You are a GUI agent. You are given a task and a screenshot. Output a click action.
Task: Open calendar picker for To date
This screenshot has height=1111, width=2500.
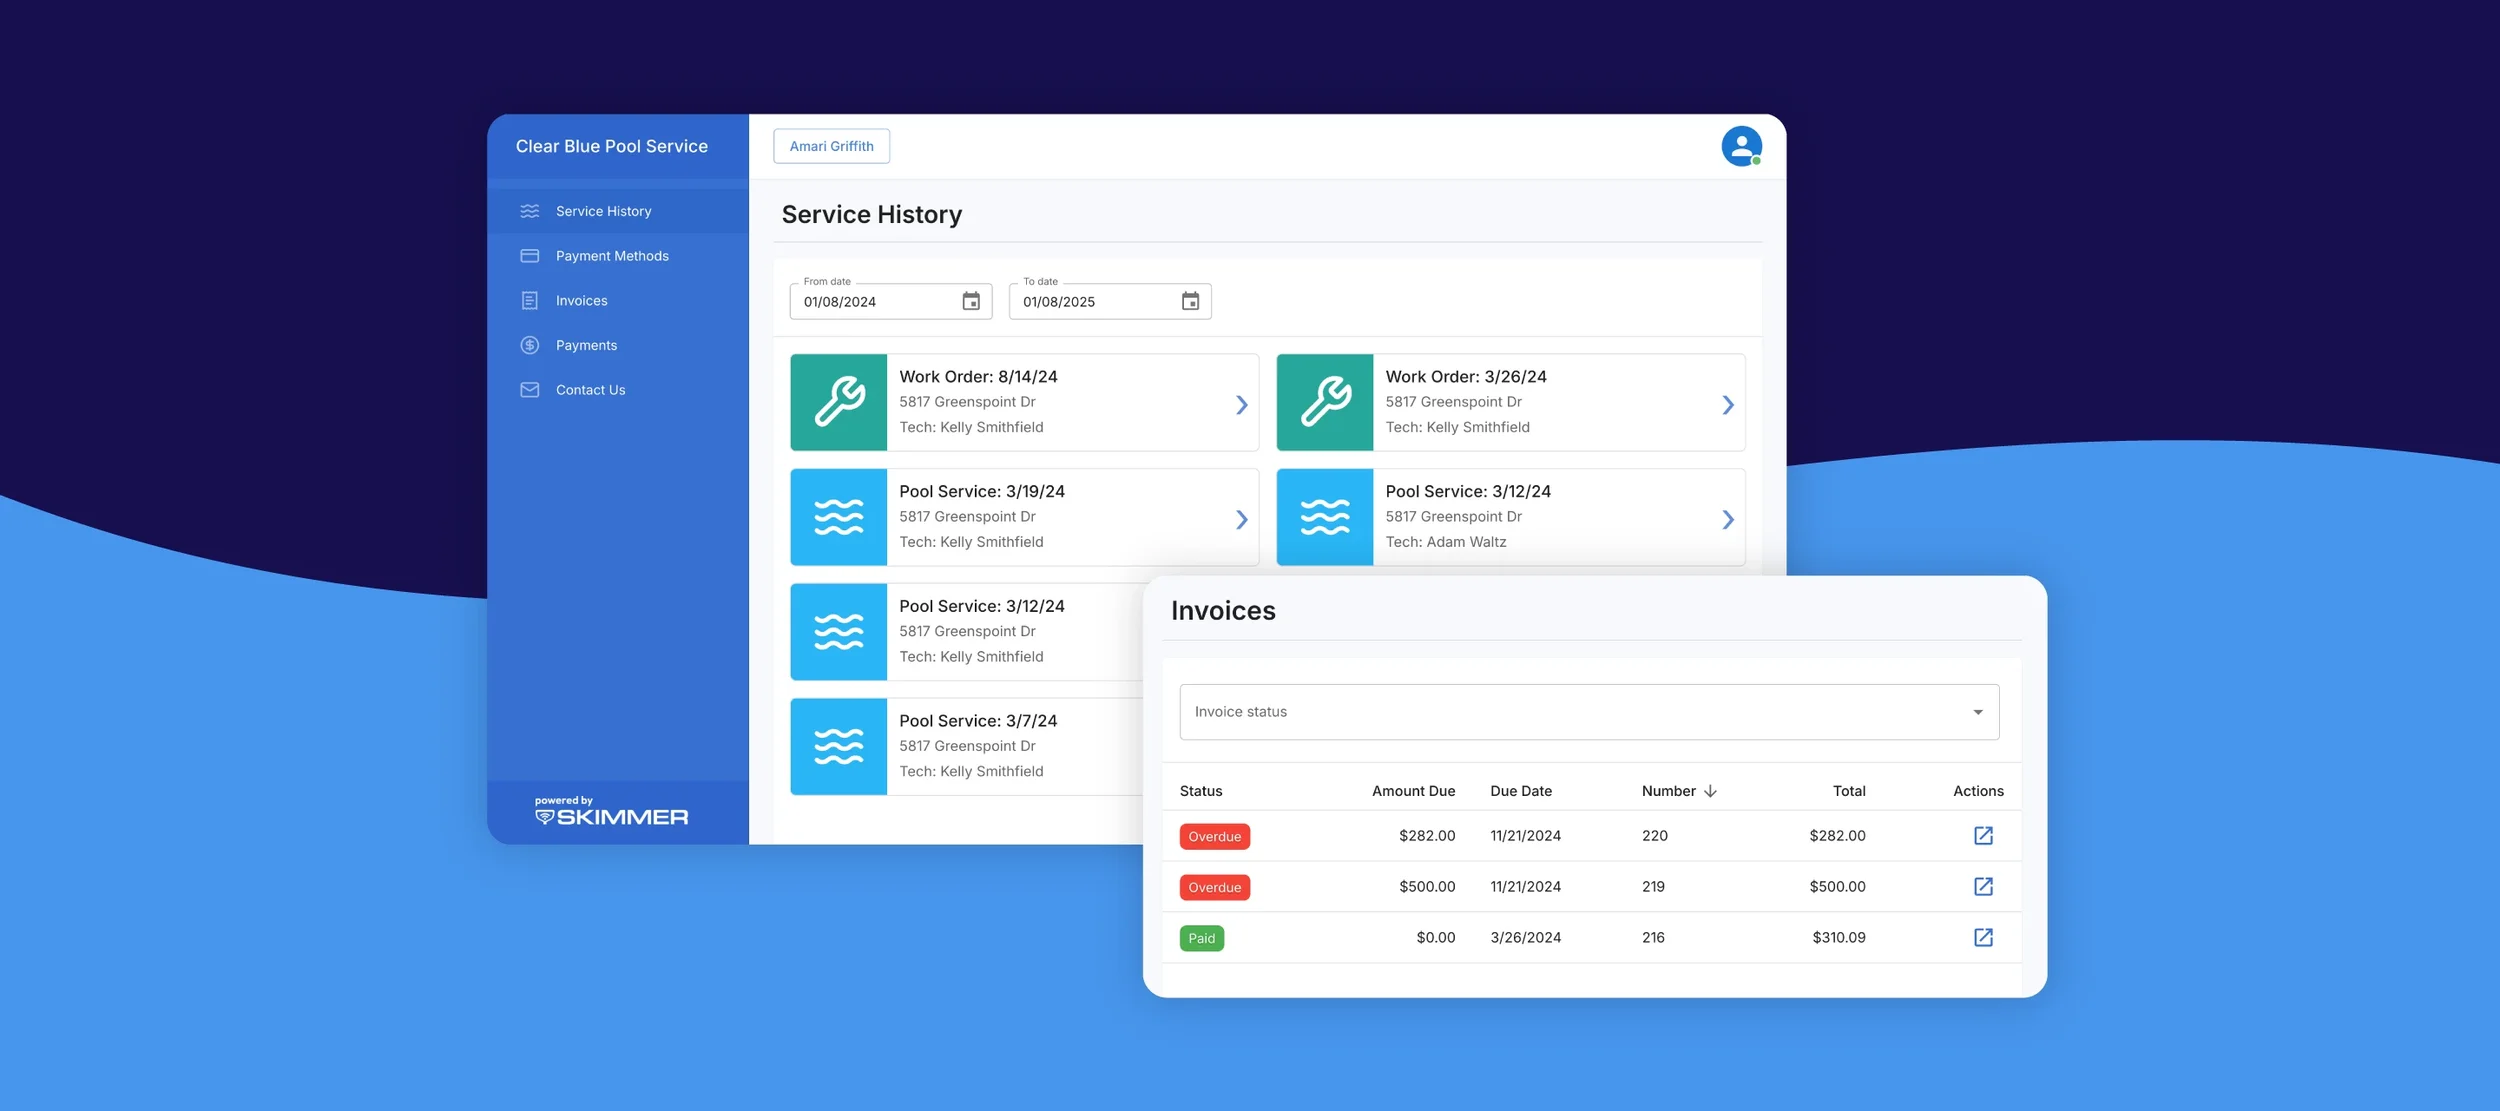1189,300
